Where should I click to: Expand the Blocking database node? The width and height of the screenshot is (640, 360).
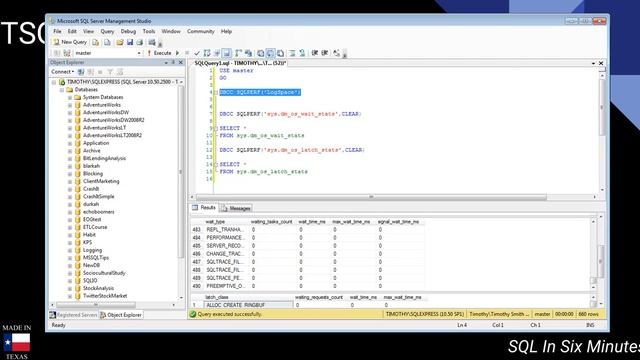pyautogui.click(x=70, y=174)
